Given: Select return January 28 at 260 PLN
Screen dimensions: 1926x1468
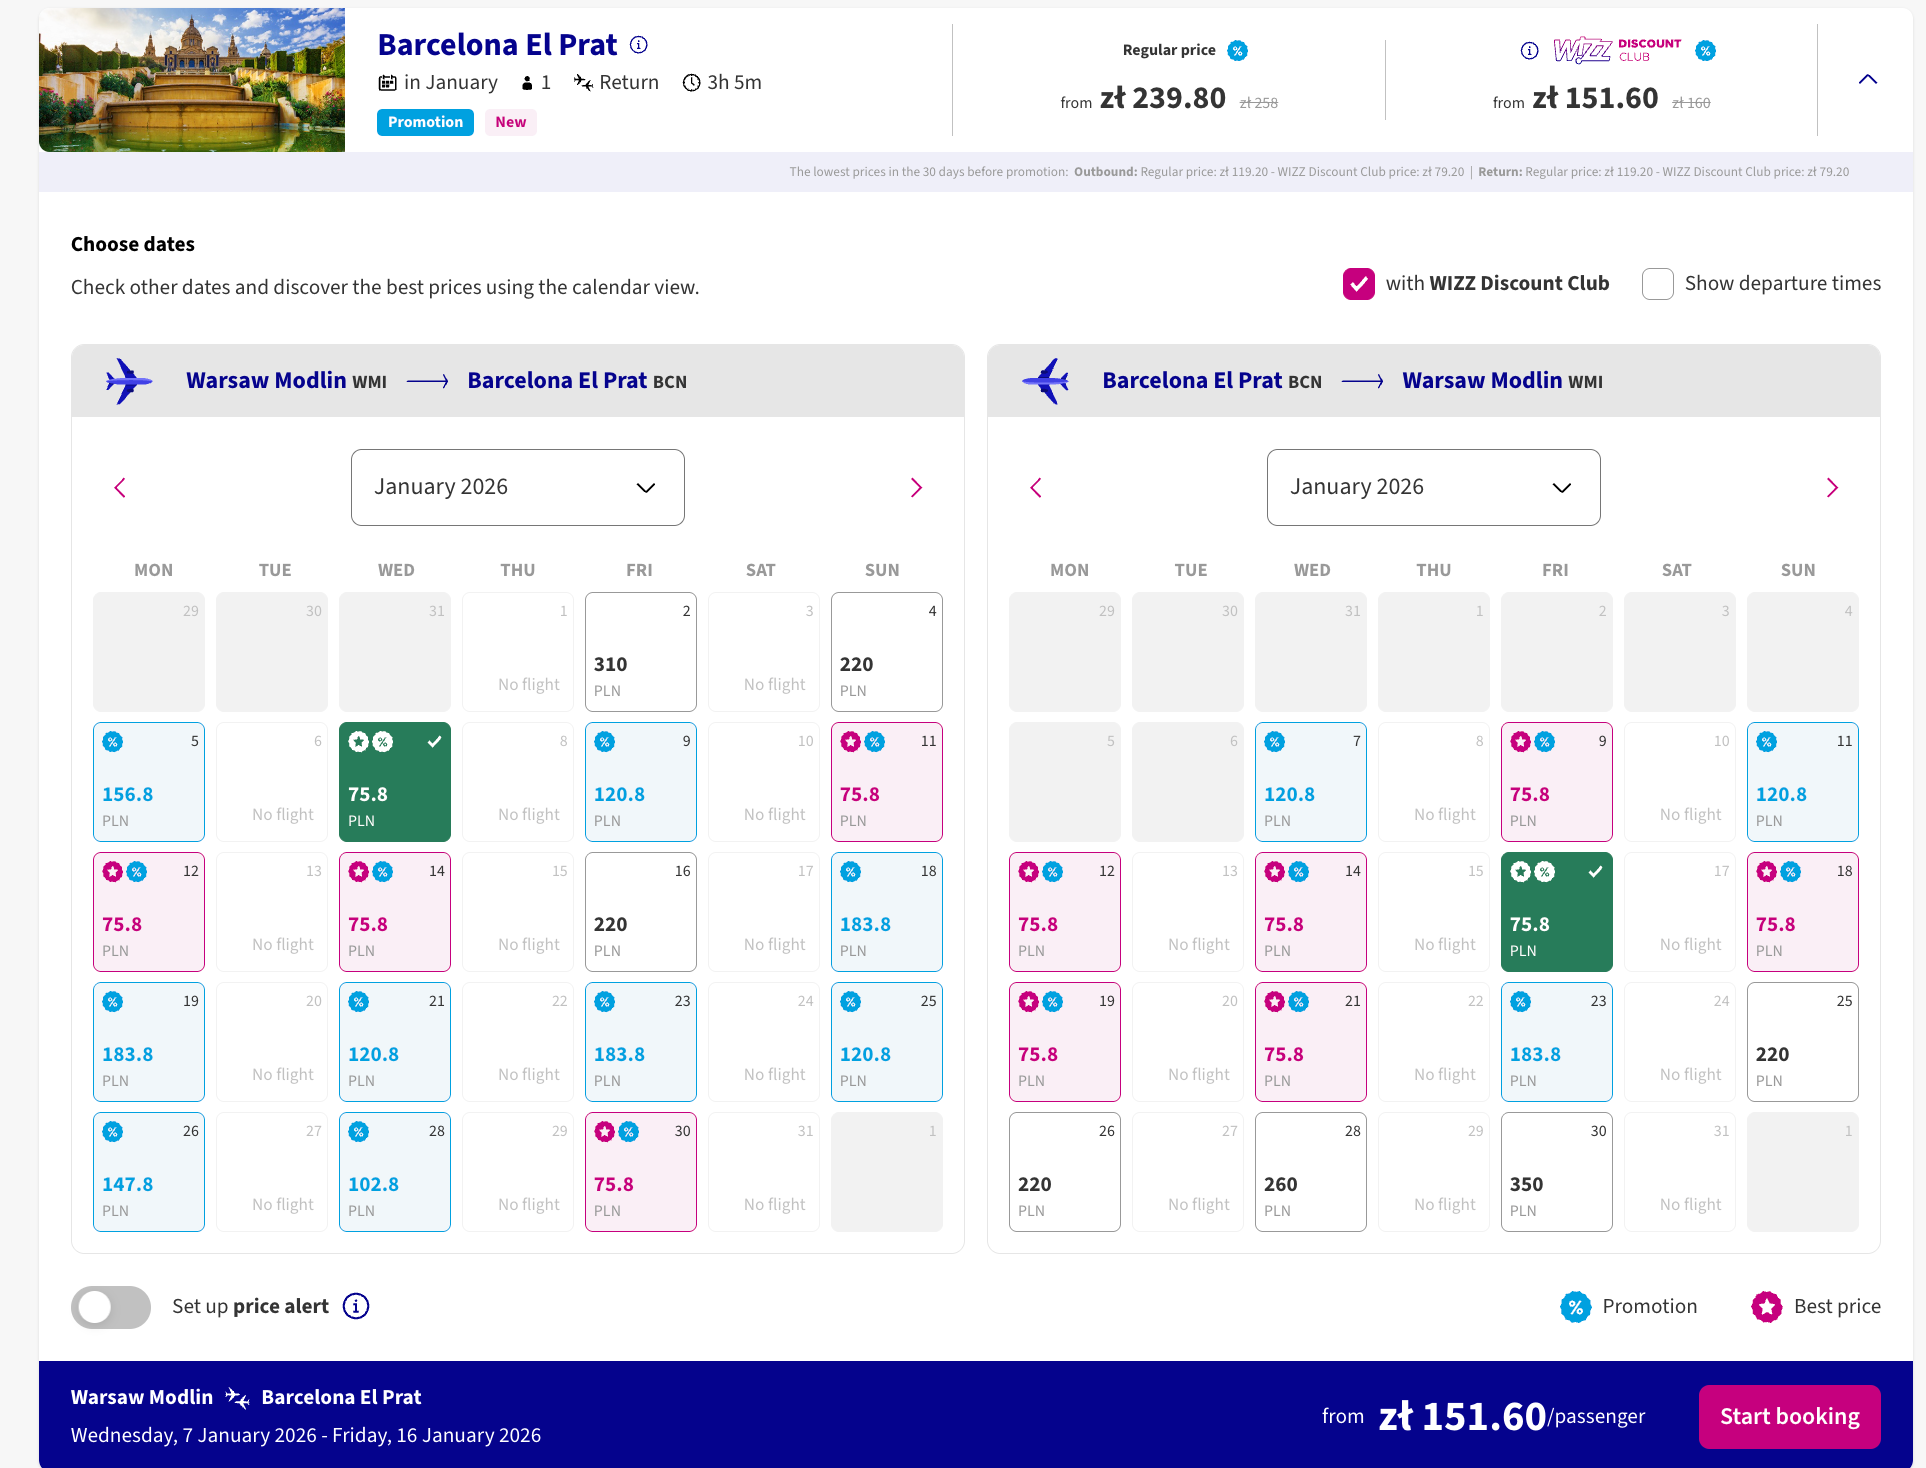Looking at the screenshot, I should coord(1310,1171).
